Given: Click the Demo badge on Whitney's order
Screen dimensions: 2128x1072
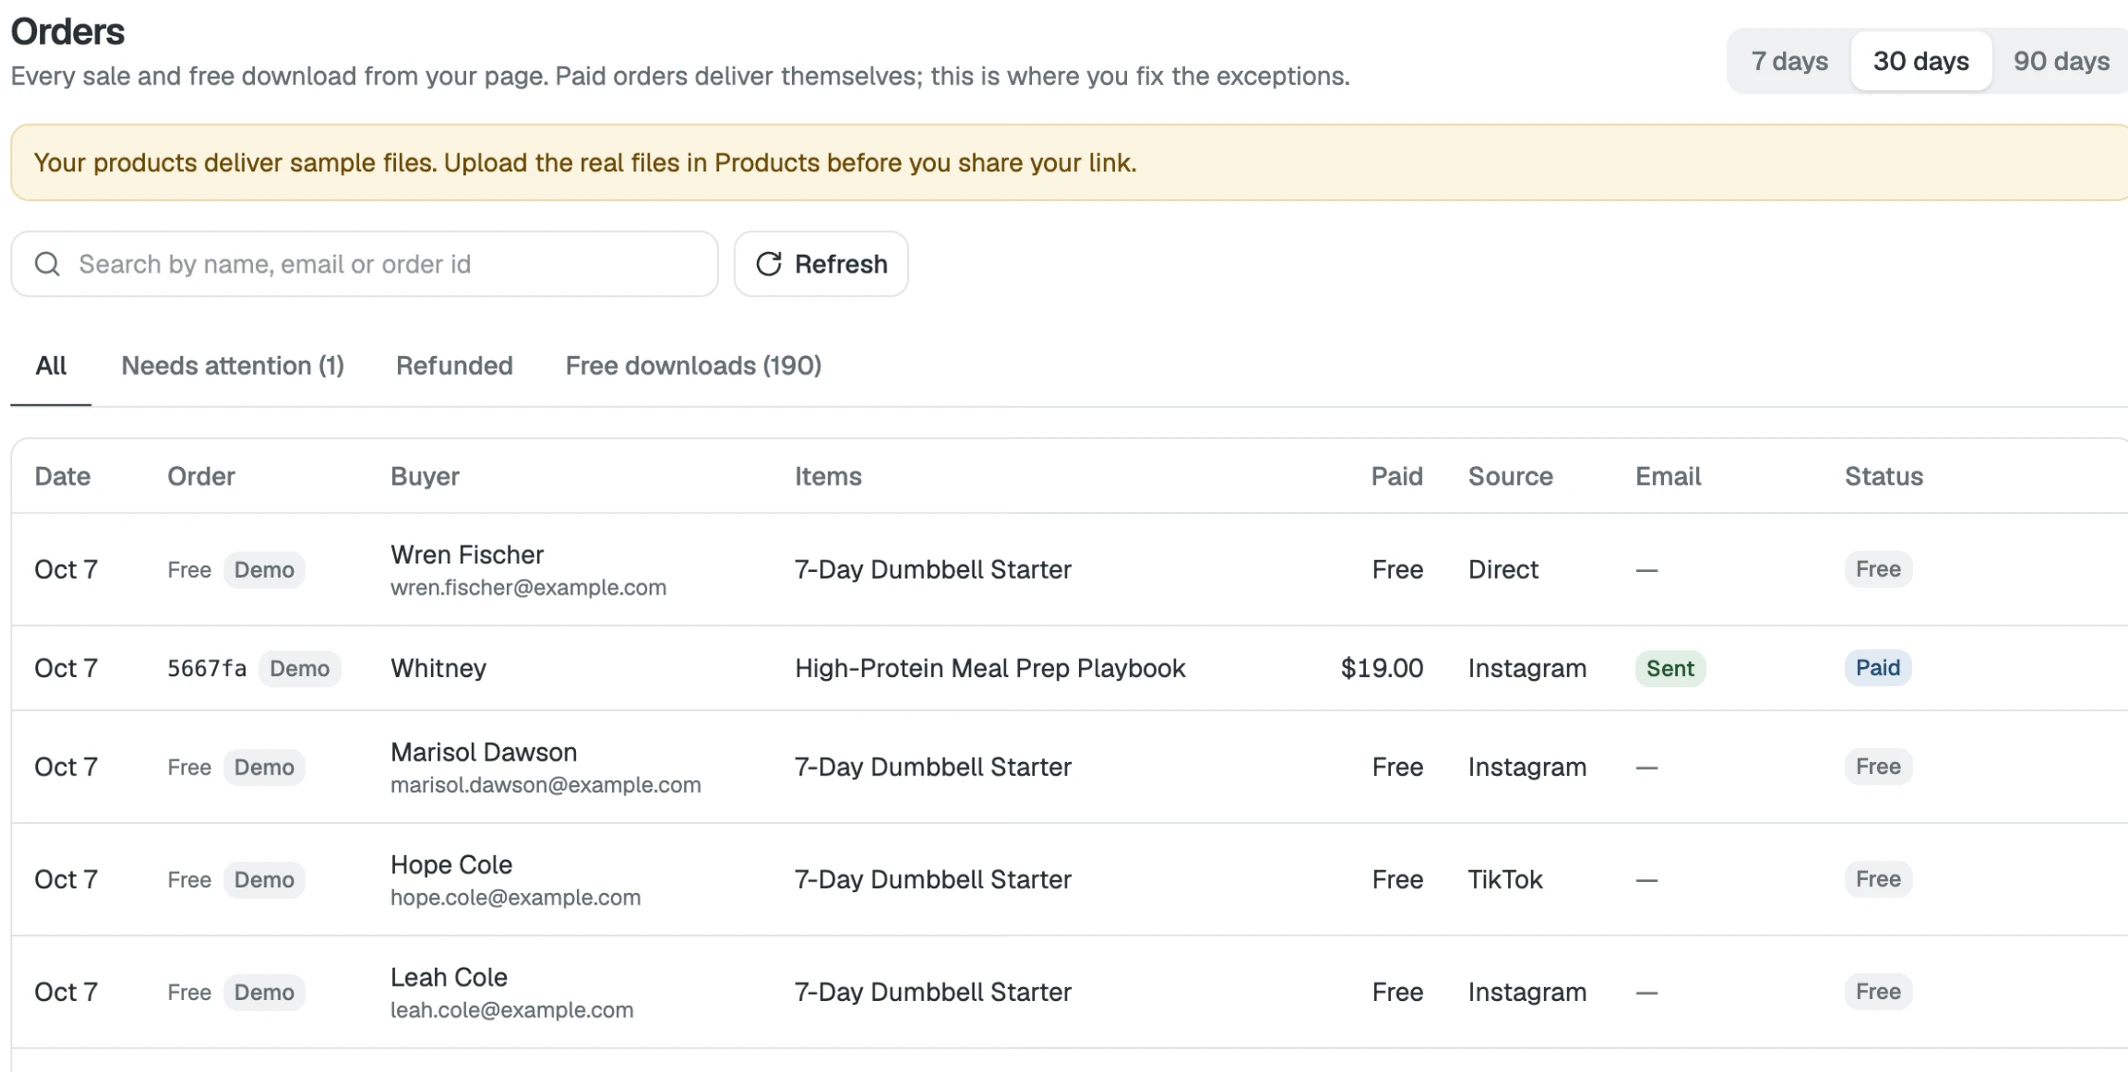Looking at the screenshot, I should tap(299, 668).
